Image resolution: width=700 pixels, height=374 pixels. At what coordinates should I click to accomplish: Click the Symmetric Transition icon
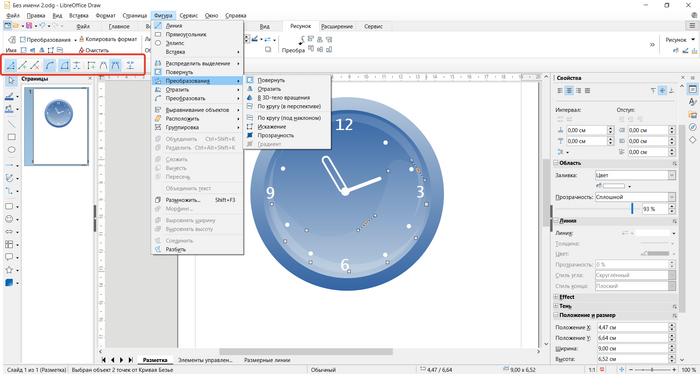click(x=116, y=66)
